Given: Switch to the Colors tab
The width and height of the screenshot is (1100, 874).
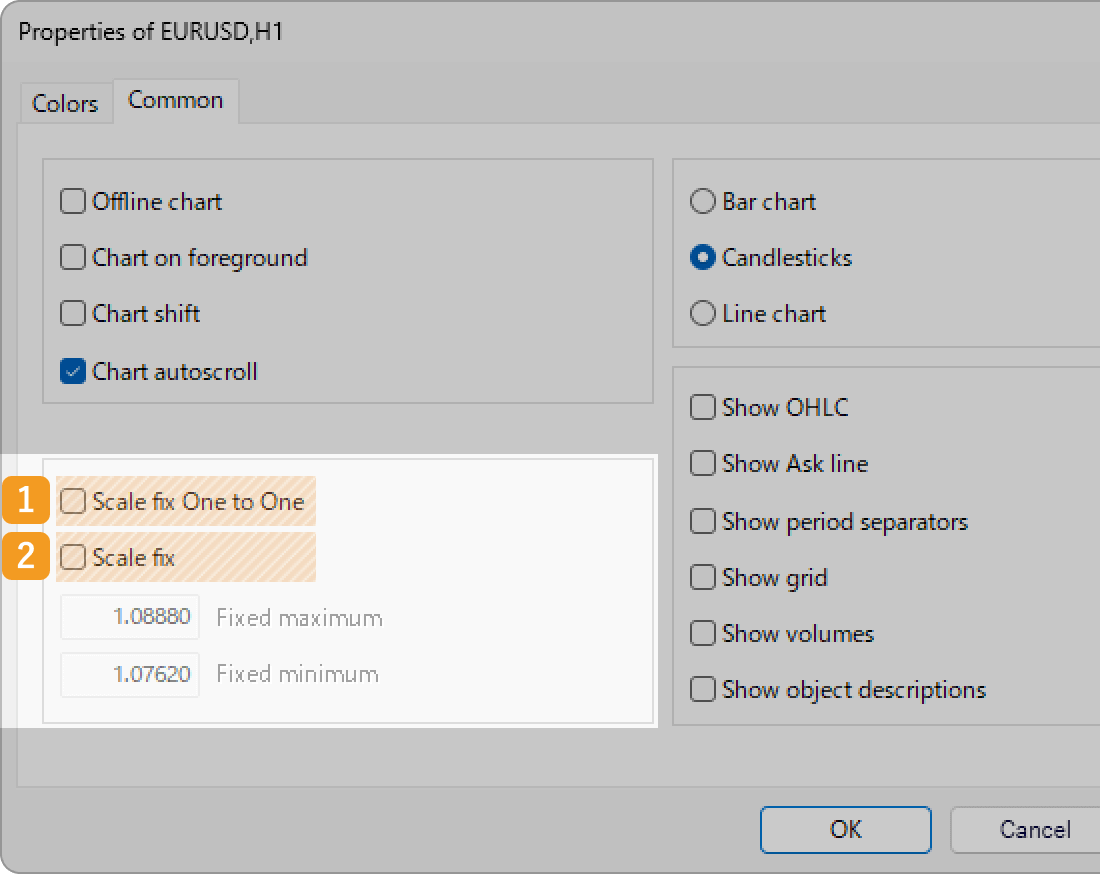Looking at the screenshot, I should point(65,103).
